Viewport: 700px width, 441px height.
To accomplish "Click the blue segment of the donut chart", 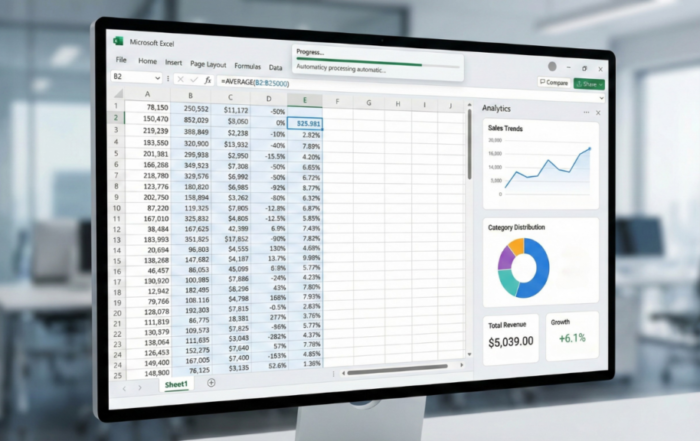I will click(541, 268).
